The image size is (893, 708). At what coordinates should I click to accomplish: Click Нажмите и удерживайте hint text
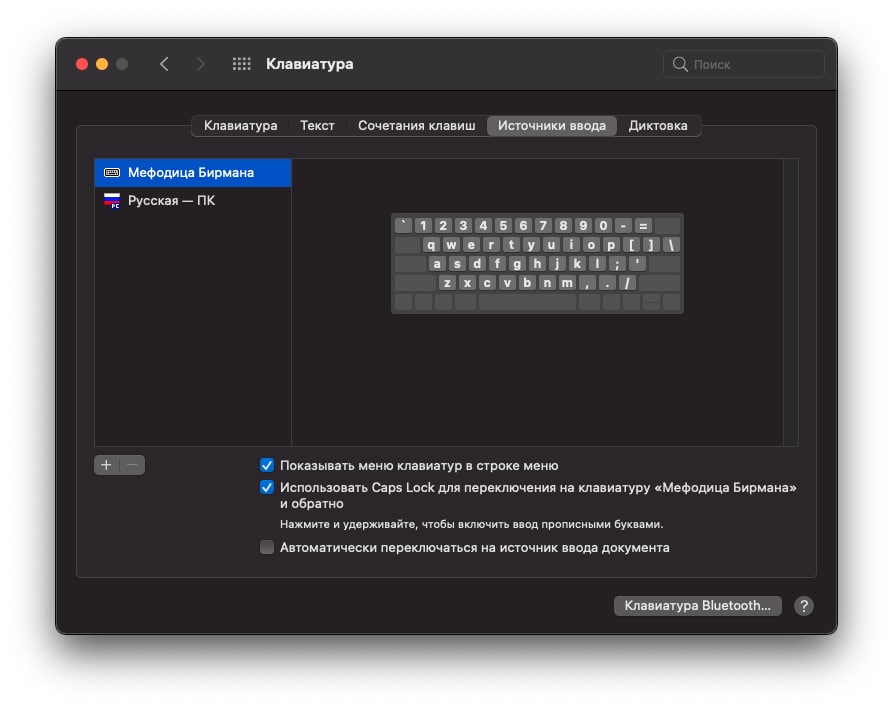pos(471,524)
